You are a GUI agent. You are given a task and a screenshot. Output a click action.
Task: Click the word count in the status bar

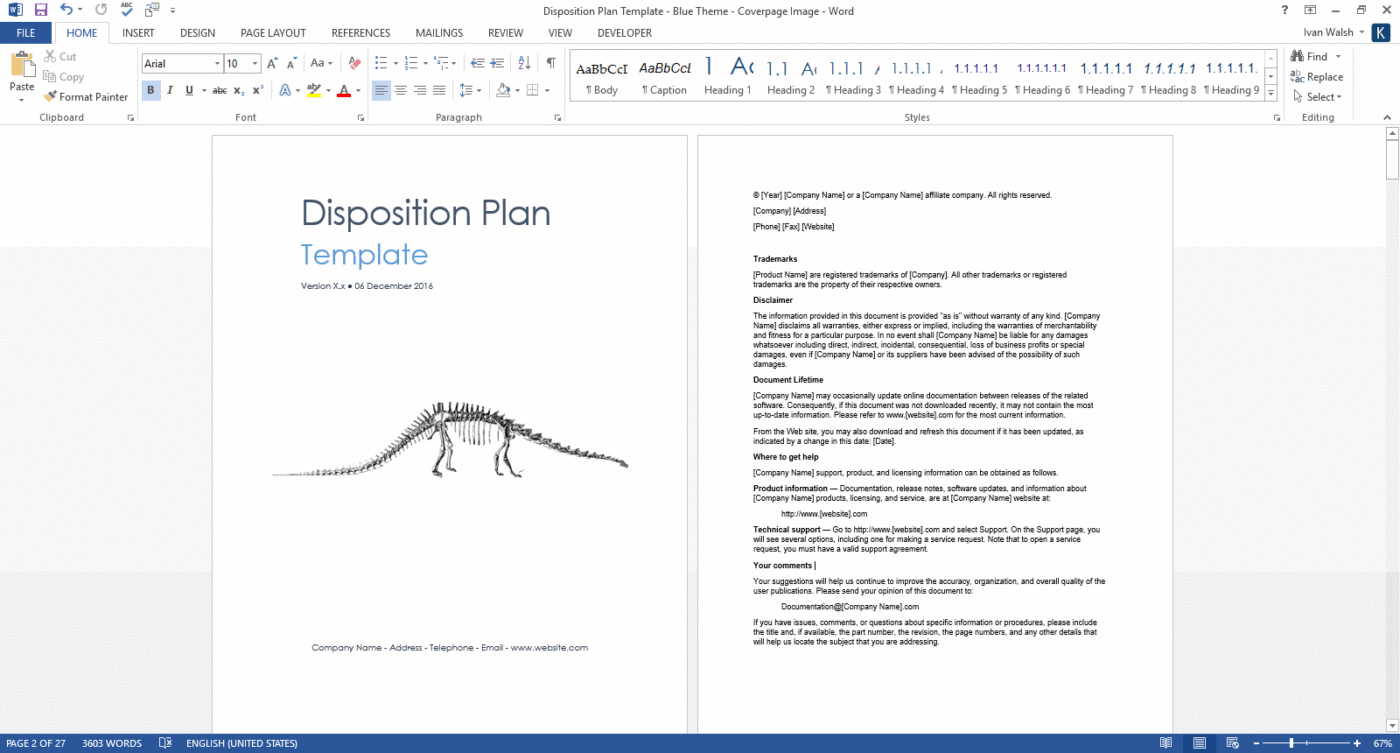tap(111, 743)
